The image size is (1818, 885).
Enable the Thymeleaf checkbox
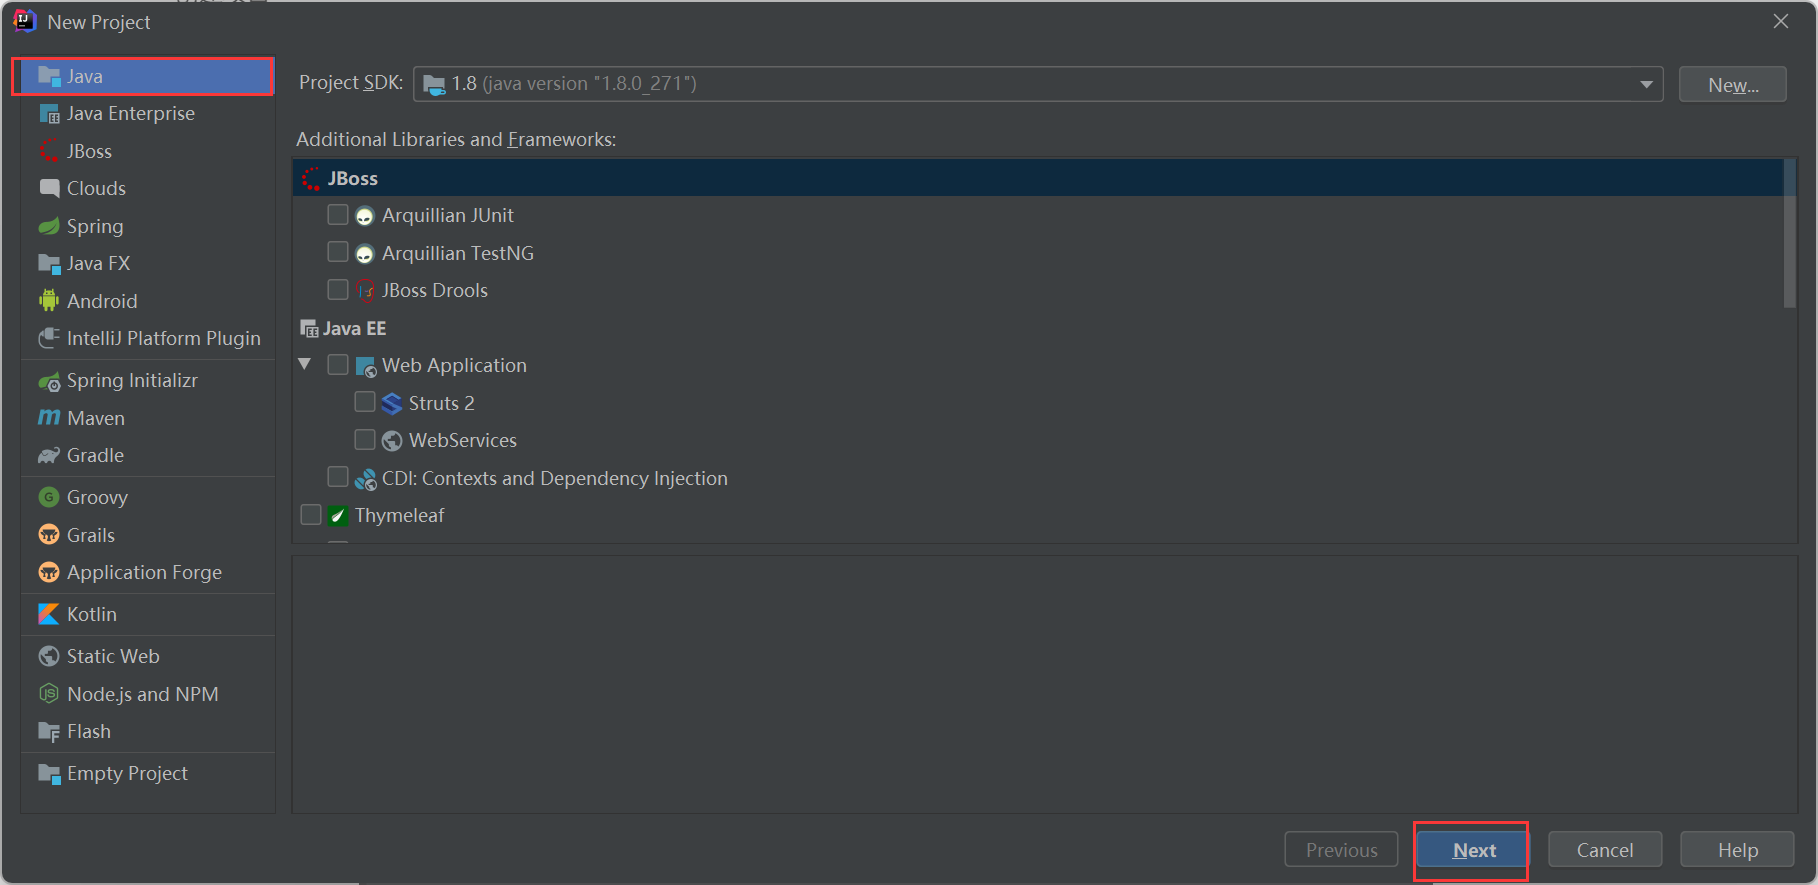tap(311, 515)
